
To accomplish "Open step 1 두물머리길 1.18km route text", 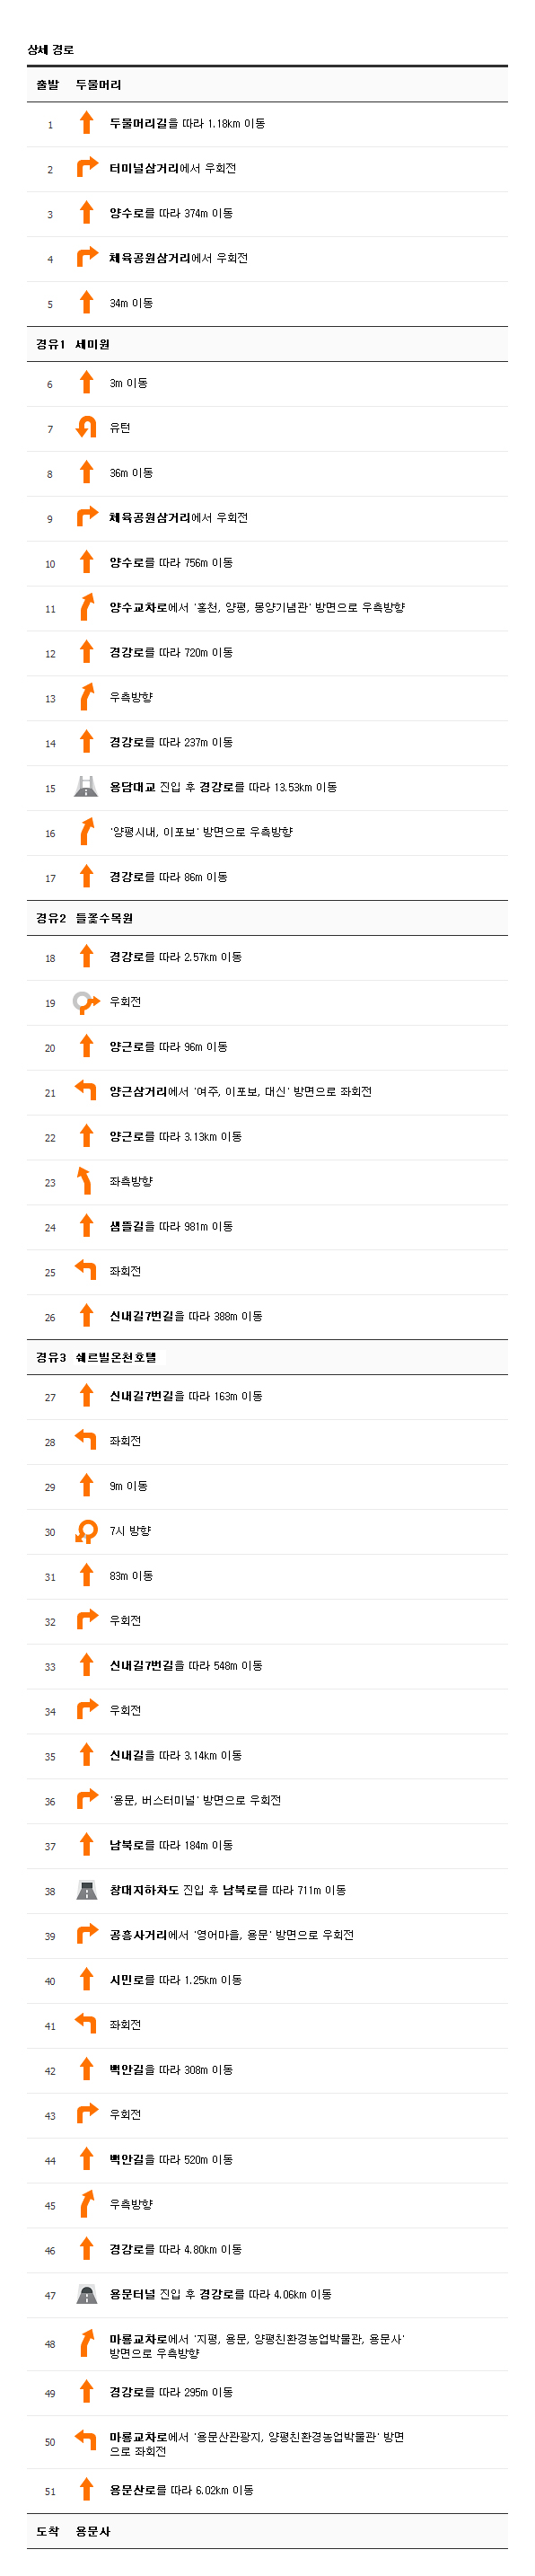I will (x=187, y=124).
